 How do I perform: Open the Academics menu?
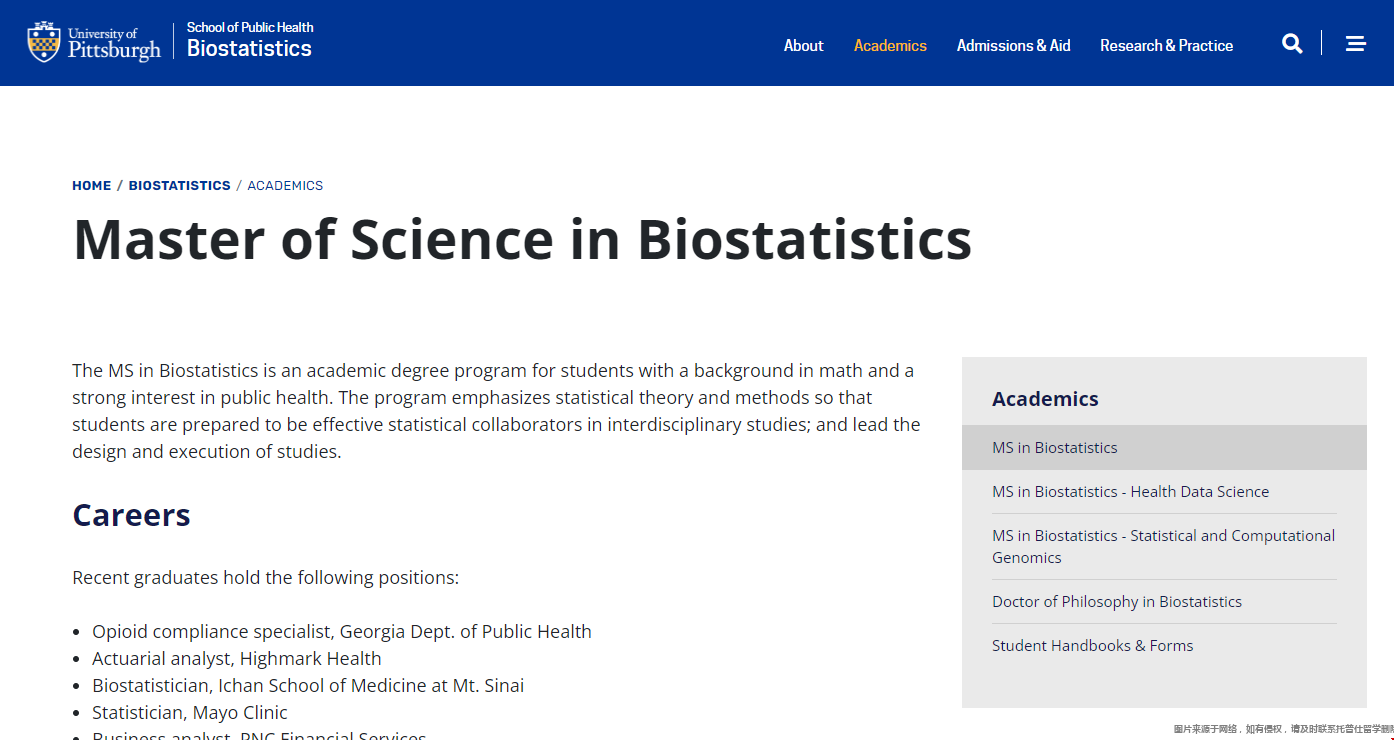pyautogui.click(x=890, y=45)
